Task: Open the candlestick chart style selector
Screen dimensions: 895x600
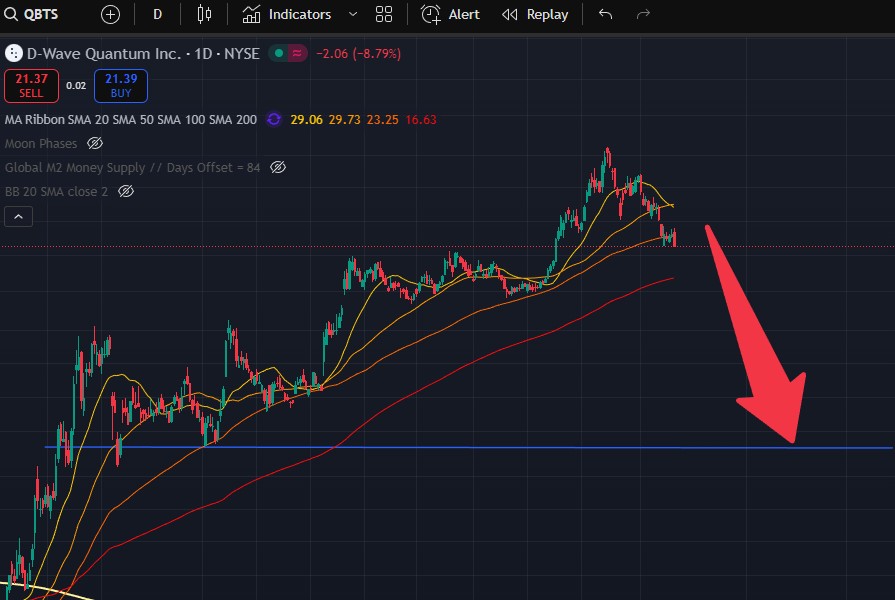Action: coord(204,14)
